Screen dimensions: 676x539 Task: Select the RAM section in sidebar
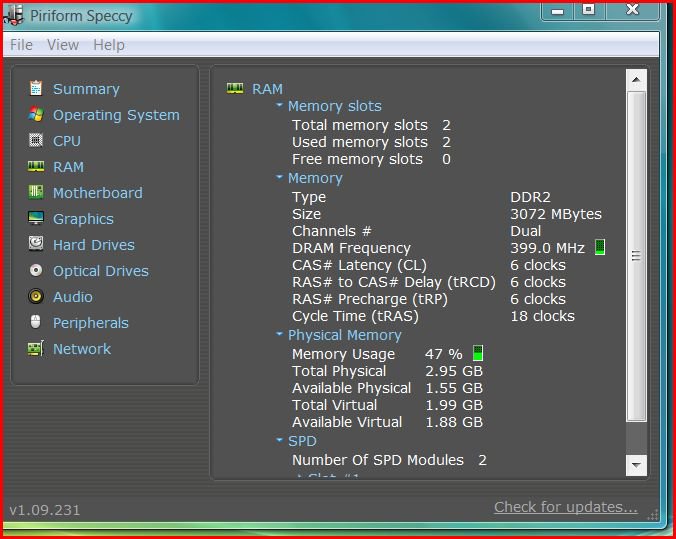click(x=69, y=167)
